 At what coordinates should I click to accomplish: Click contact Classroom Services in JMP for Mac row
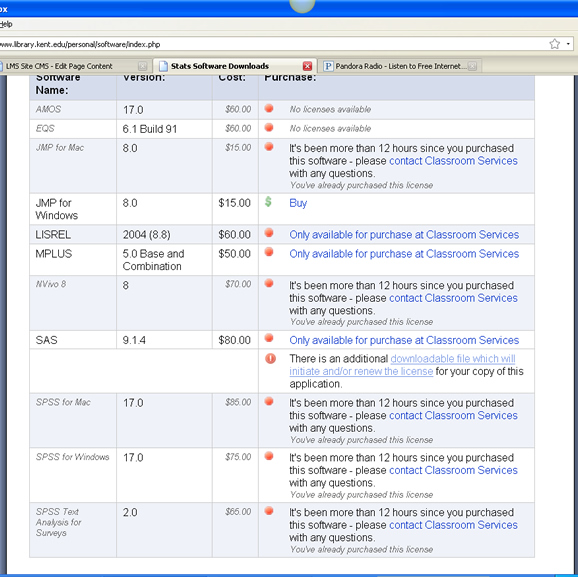point(453,161)
